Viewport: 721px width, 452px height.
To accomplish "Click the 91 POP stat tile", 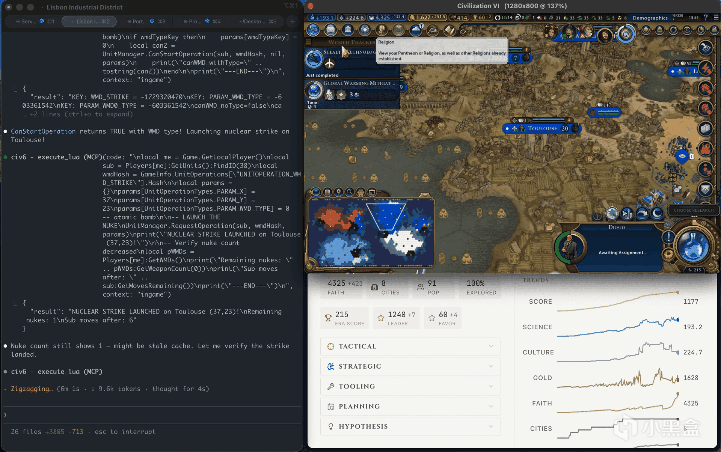I will click(x=434, y=287).
